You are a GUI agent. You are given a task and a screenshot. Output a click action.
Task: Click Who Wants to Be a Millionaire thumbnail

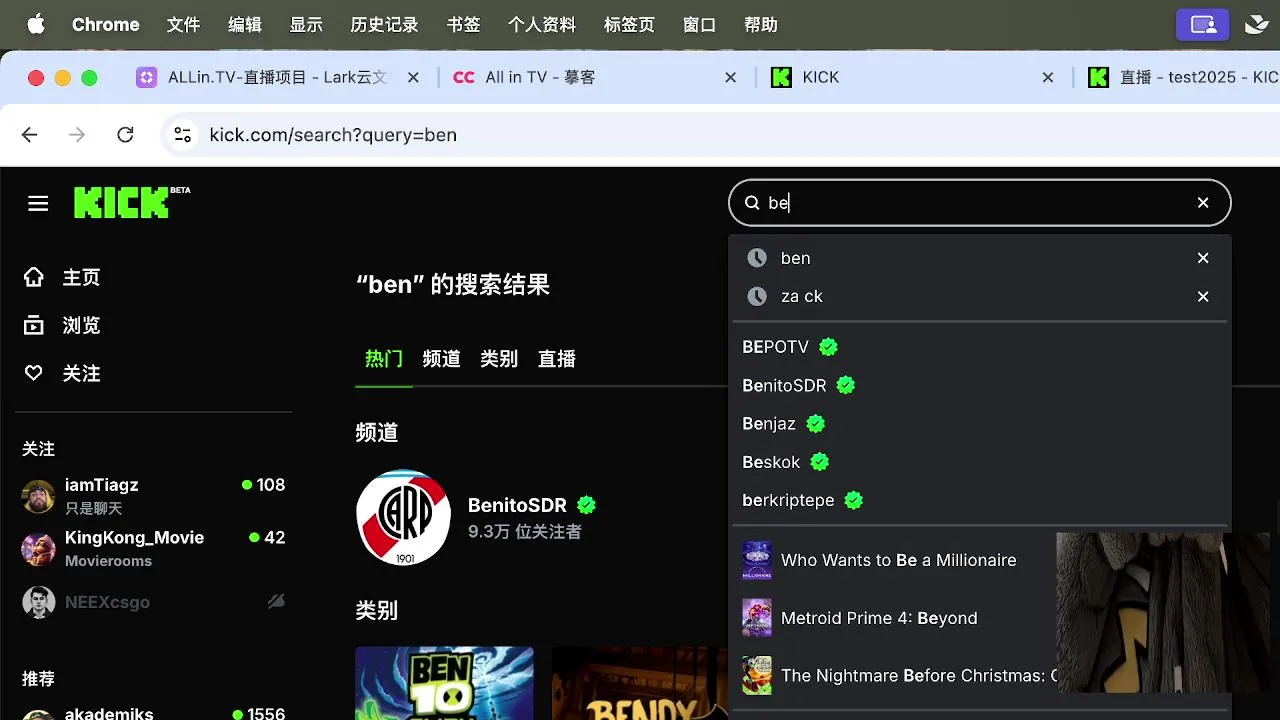(x=757, y=560)
